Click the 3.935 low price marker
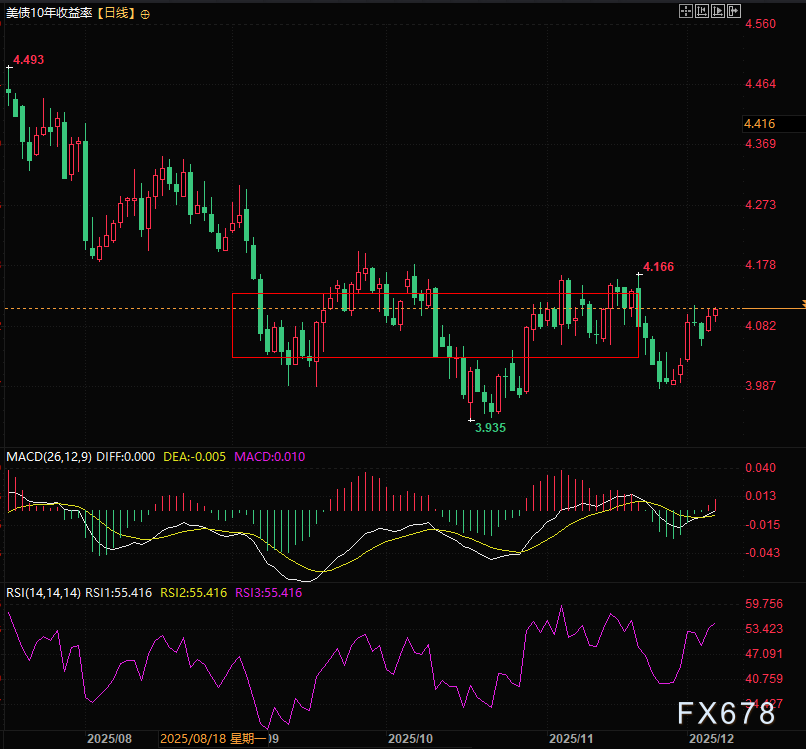This screenshot has width=806, height=749. click(x=490, y=427)
